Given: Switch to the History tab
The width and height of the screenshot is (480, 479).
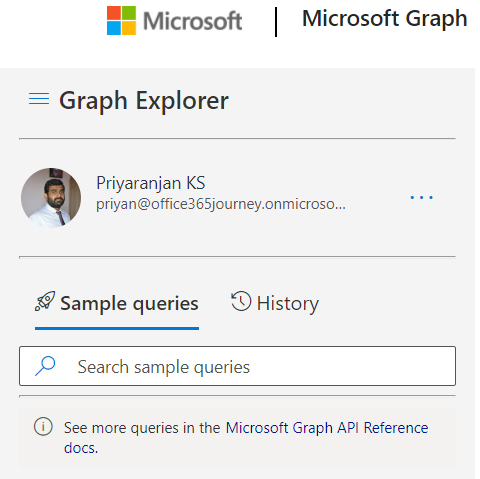Looking at the screenshot, I should pyautogui.click(x=275, y=303).
